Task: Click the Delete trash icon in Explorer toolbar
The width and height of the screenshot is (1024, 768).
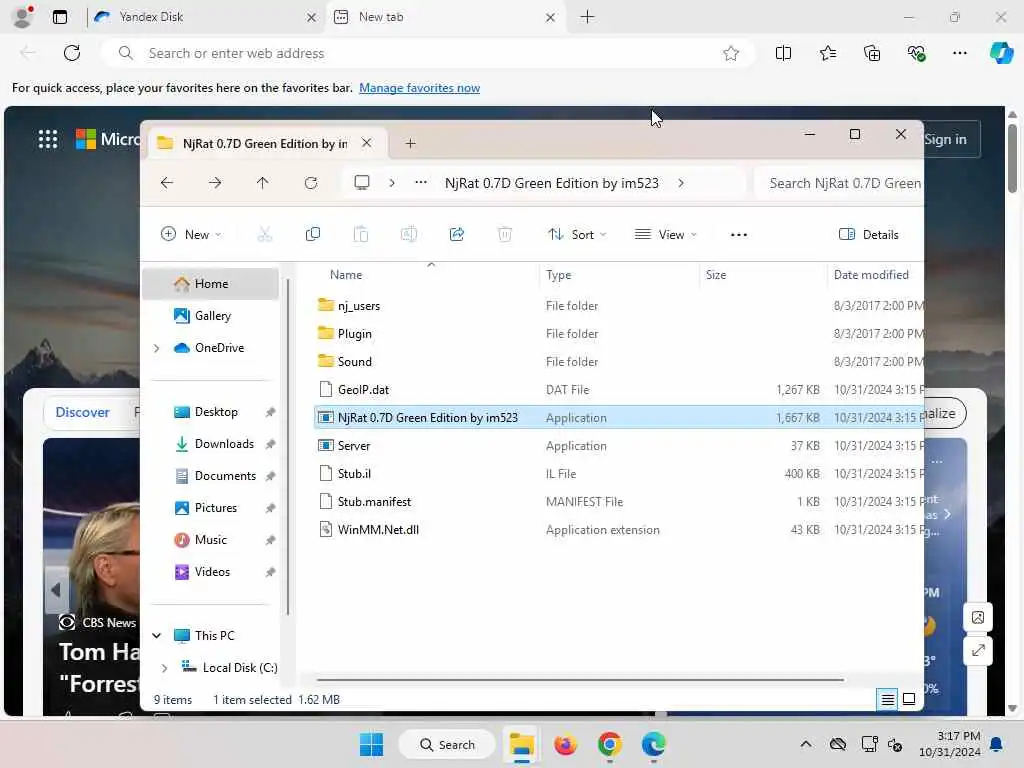Action: click(x=505, y=234)
